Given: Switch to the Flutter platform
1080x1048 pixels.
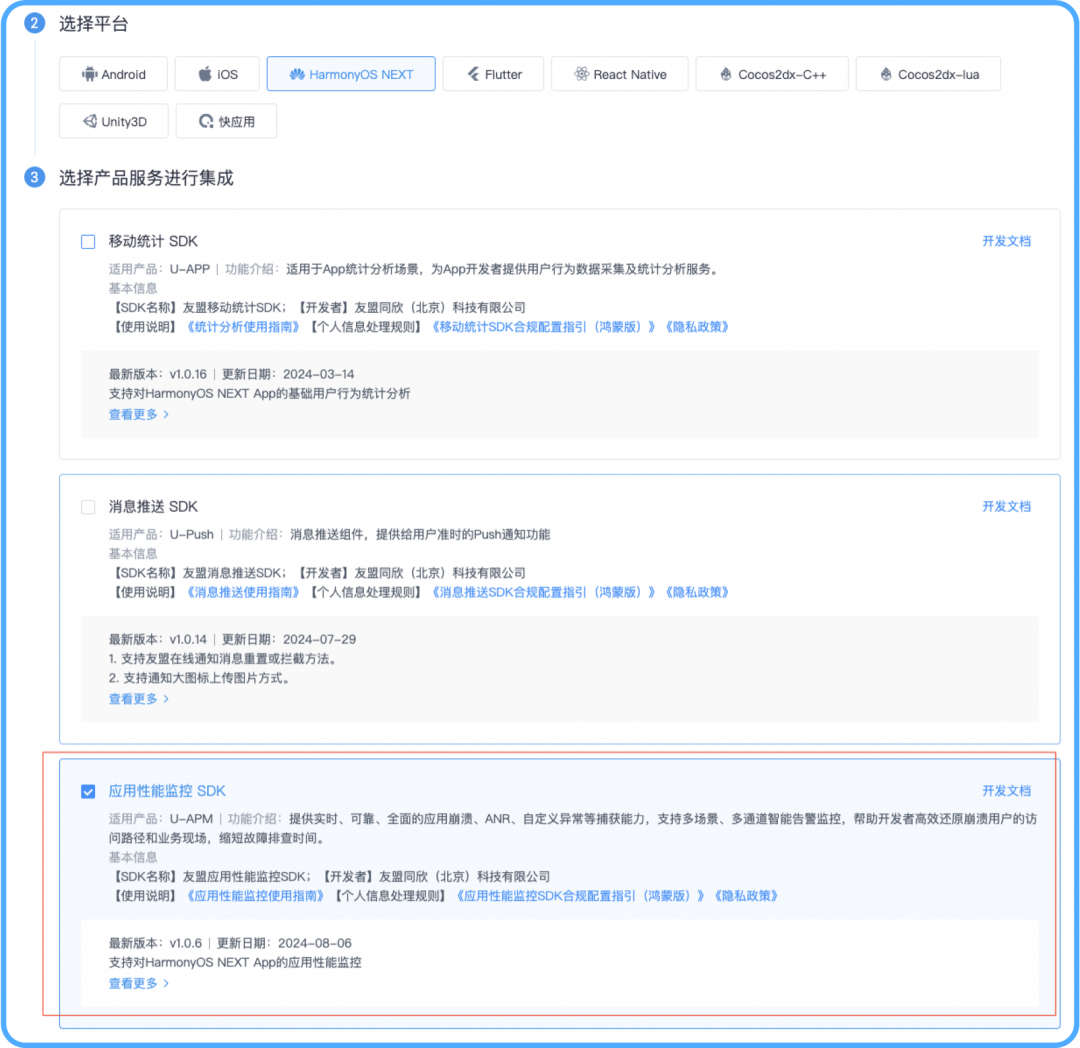Looking at the screenshot, I should [x=493, y=74].
